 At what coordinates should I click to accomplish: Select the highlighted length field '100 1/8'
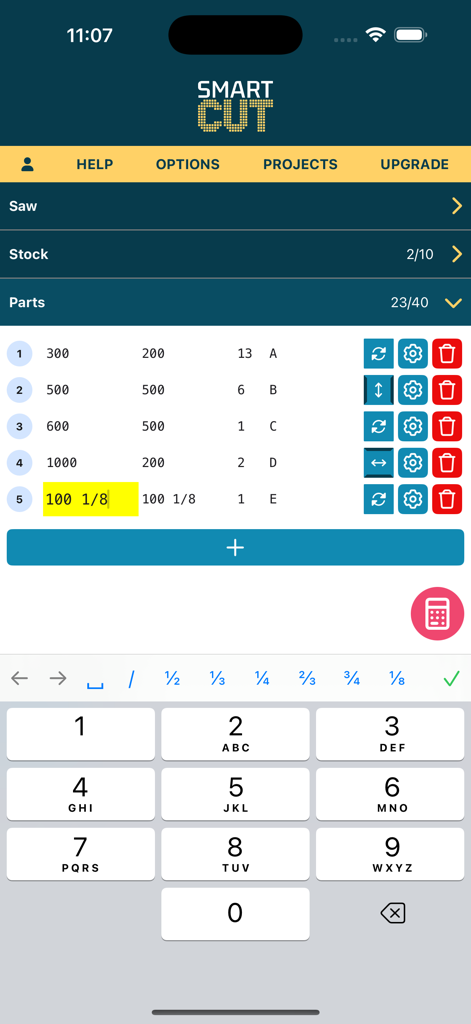(91, 500)
